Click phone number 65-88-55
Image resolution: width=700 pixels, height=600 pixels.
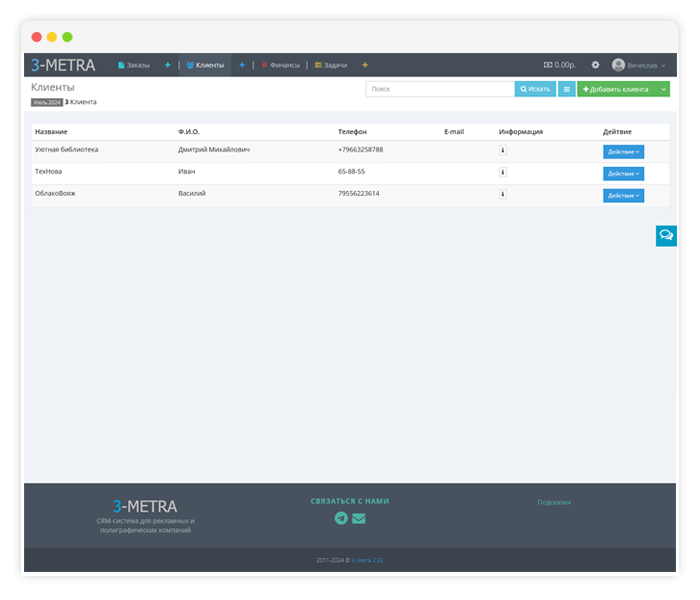[351, 171]
